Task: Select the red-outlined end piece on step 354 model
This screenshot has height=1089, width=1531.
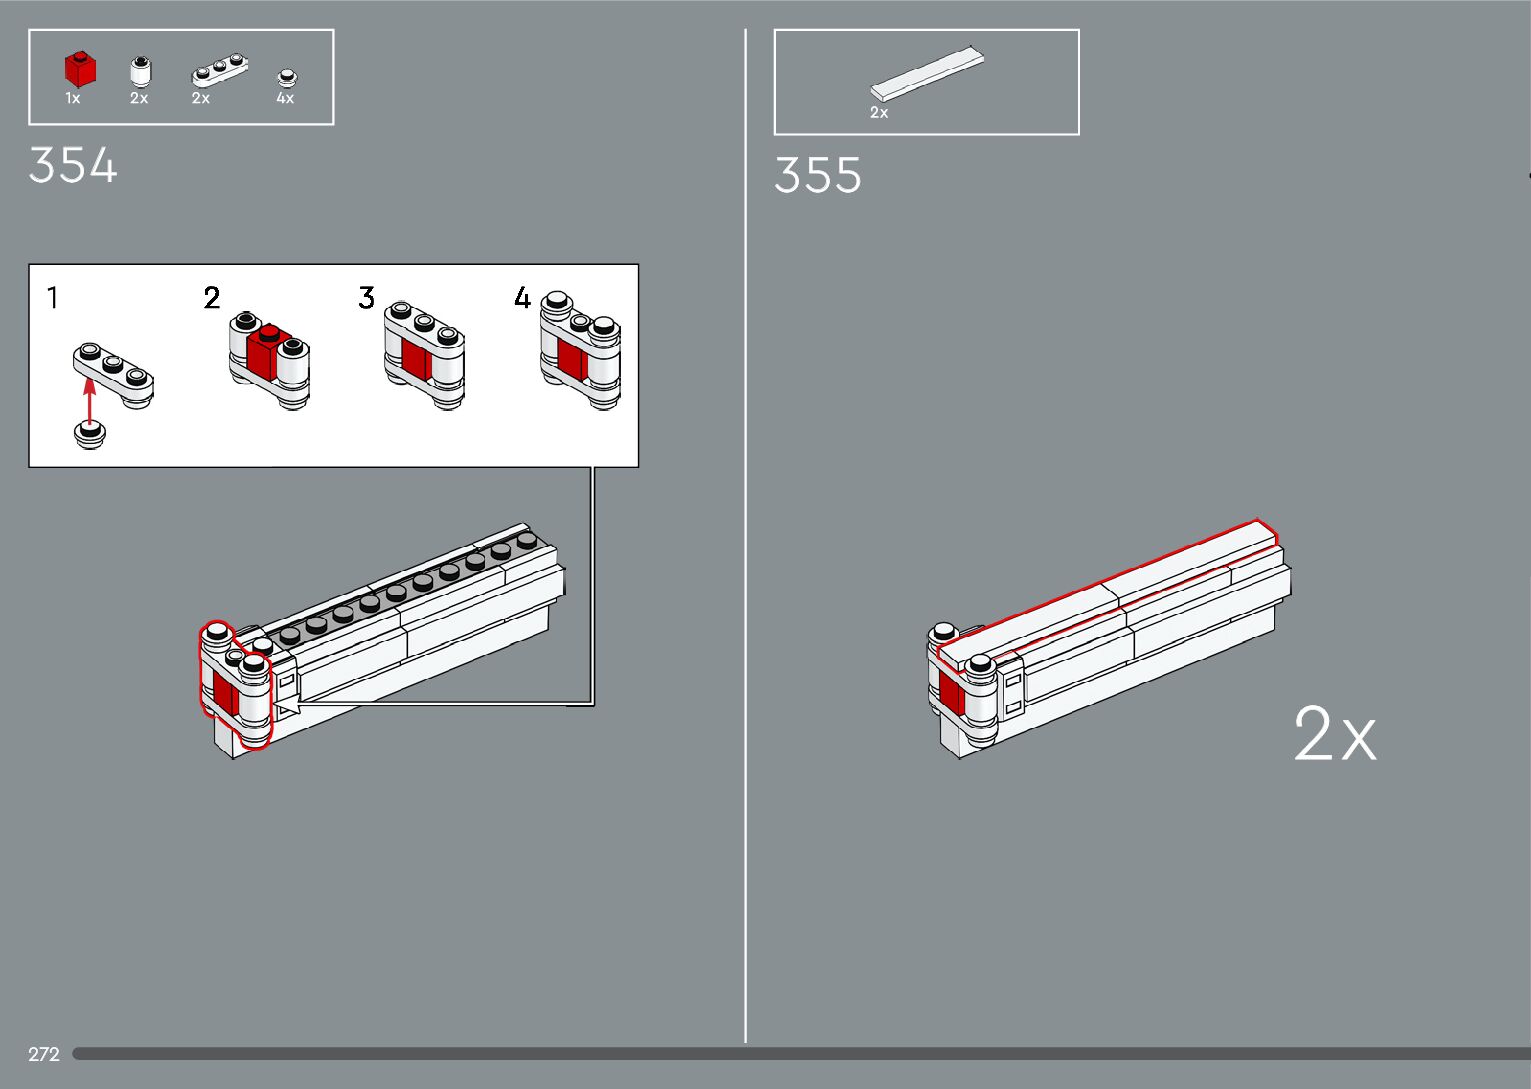Action: coord(237,684)
